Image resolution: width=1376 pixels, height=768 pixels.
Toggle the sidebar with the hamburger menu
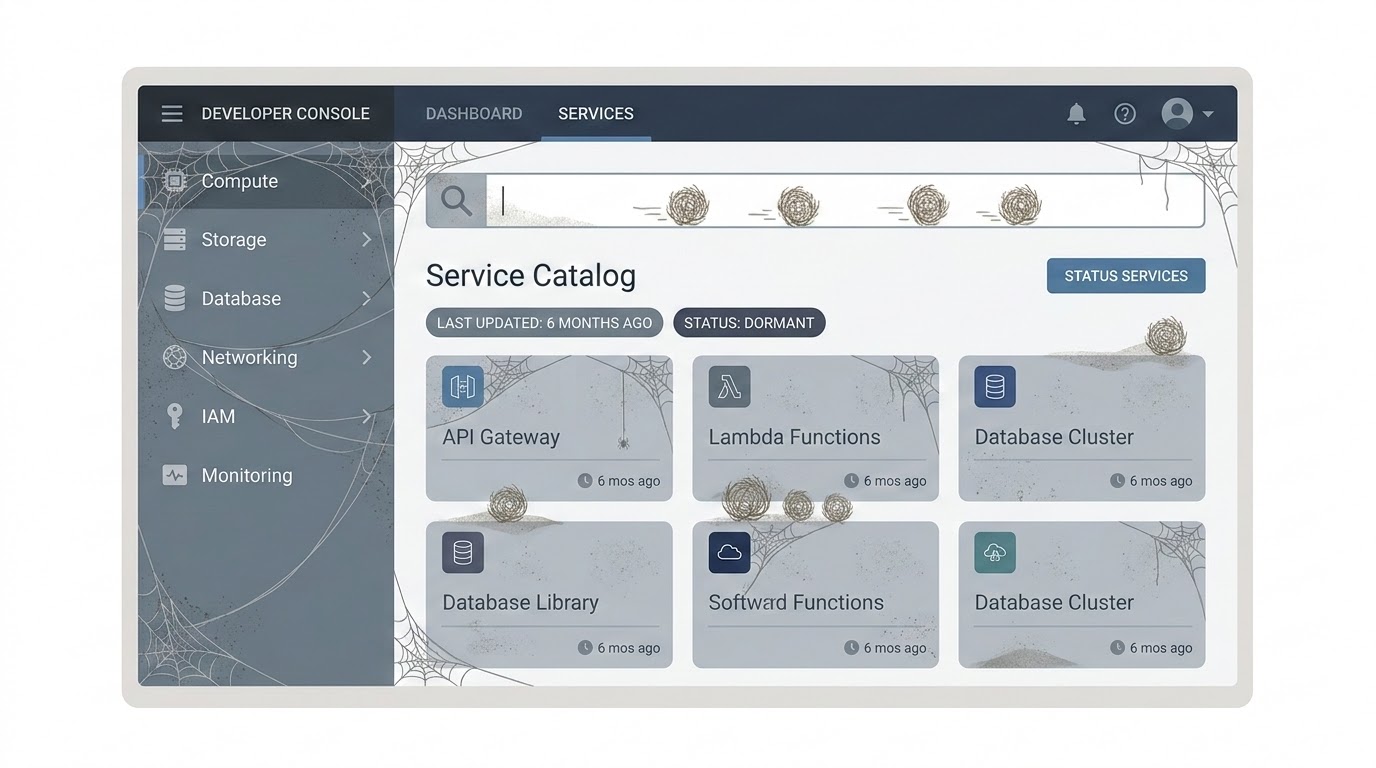171,113
